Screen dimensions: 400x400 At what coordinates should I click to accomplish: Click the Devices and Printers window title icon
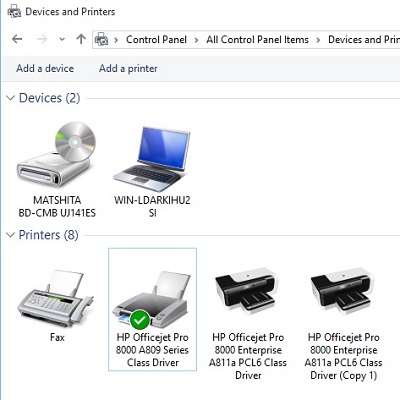click(14, 12)
